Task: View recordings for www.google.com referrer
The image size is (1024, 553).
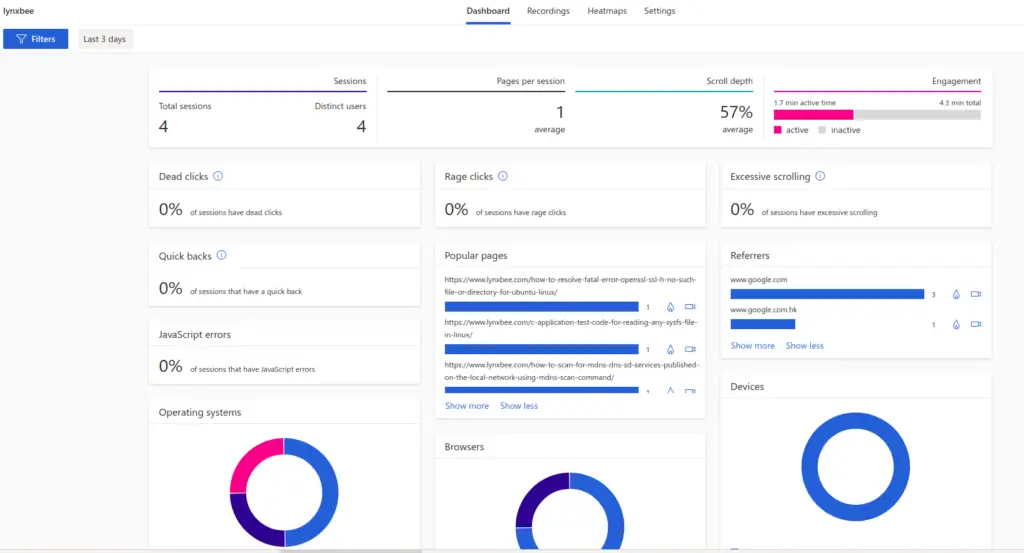Action: 976,294
